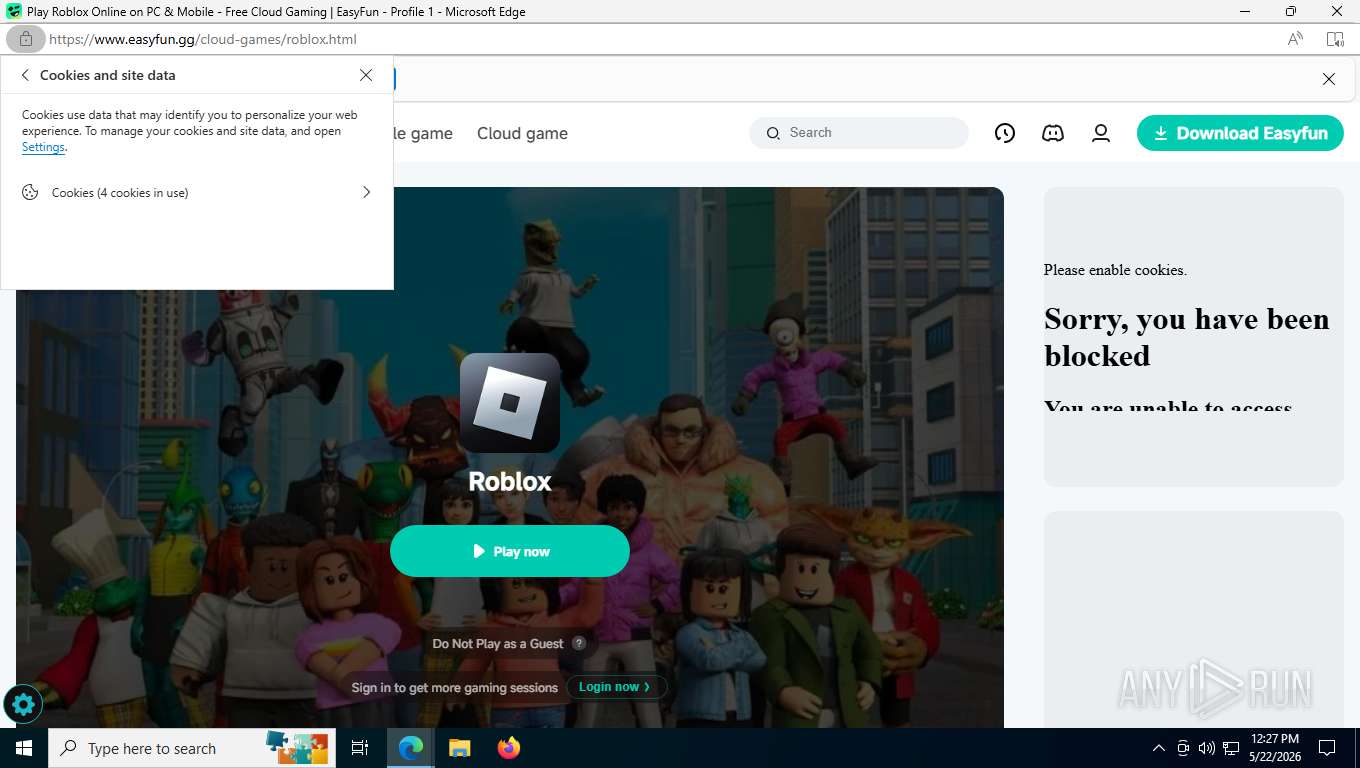
Task: Close the Cookies and site data popup
Action: click(x=366, y=75)
